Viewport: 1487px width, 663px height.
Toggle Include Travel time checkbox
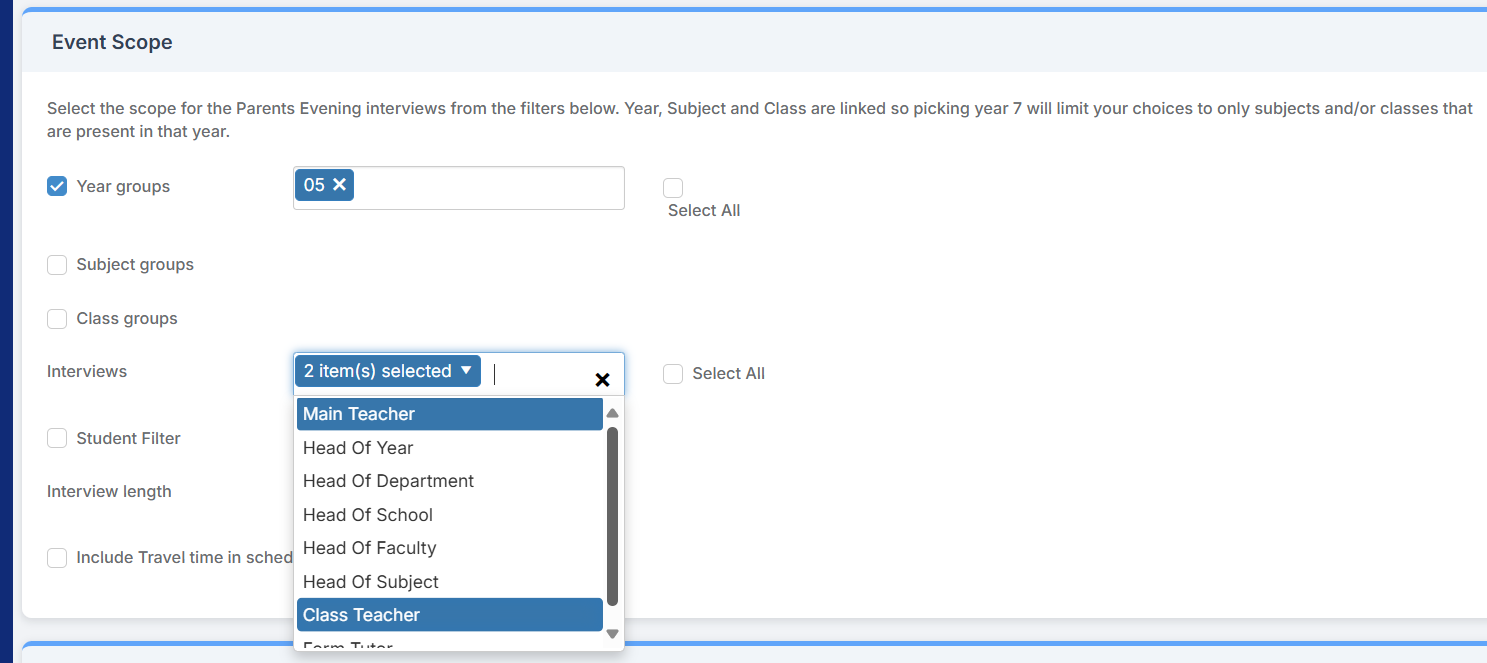point(57,558)
